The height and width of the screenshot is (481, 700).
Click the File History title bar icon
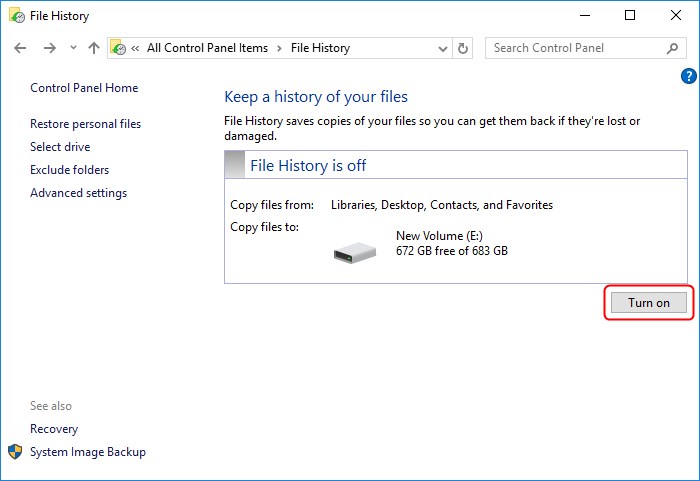(17, 16)
